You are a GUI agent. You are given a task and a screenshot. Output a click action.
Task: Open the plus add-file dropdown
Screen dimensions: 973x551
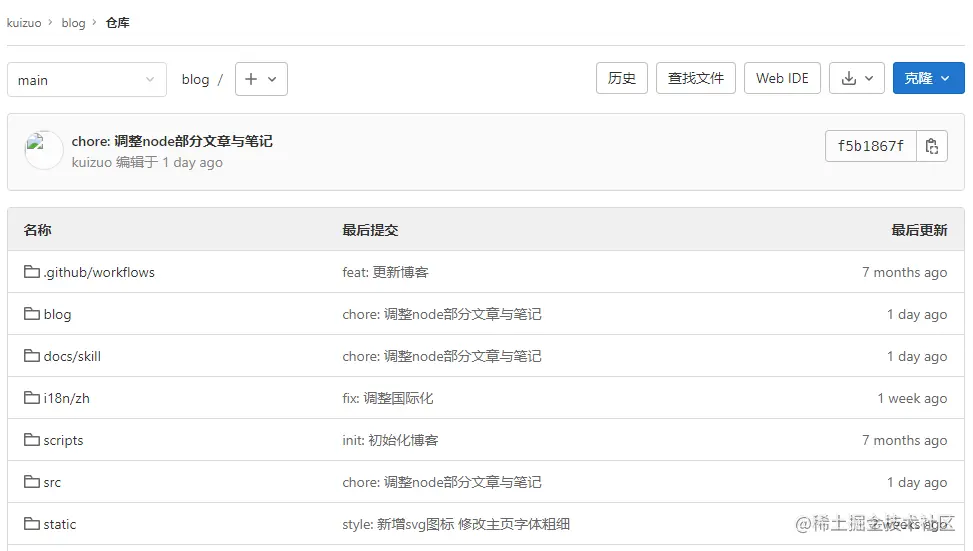pos(261,79)
